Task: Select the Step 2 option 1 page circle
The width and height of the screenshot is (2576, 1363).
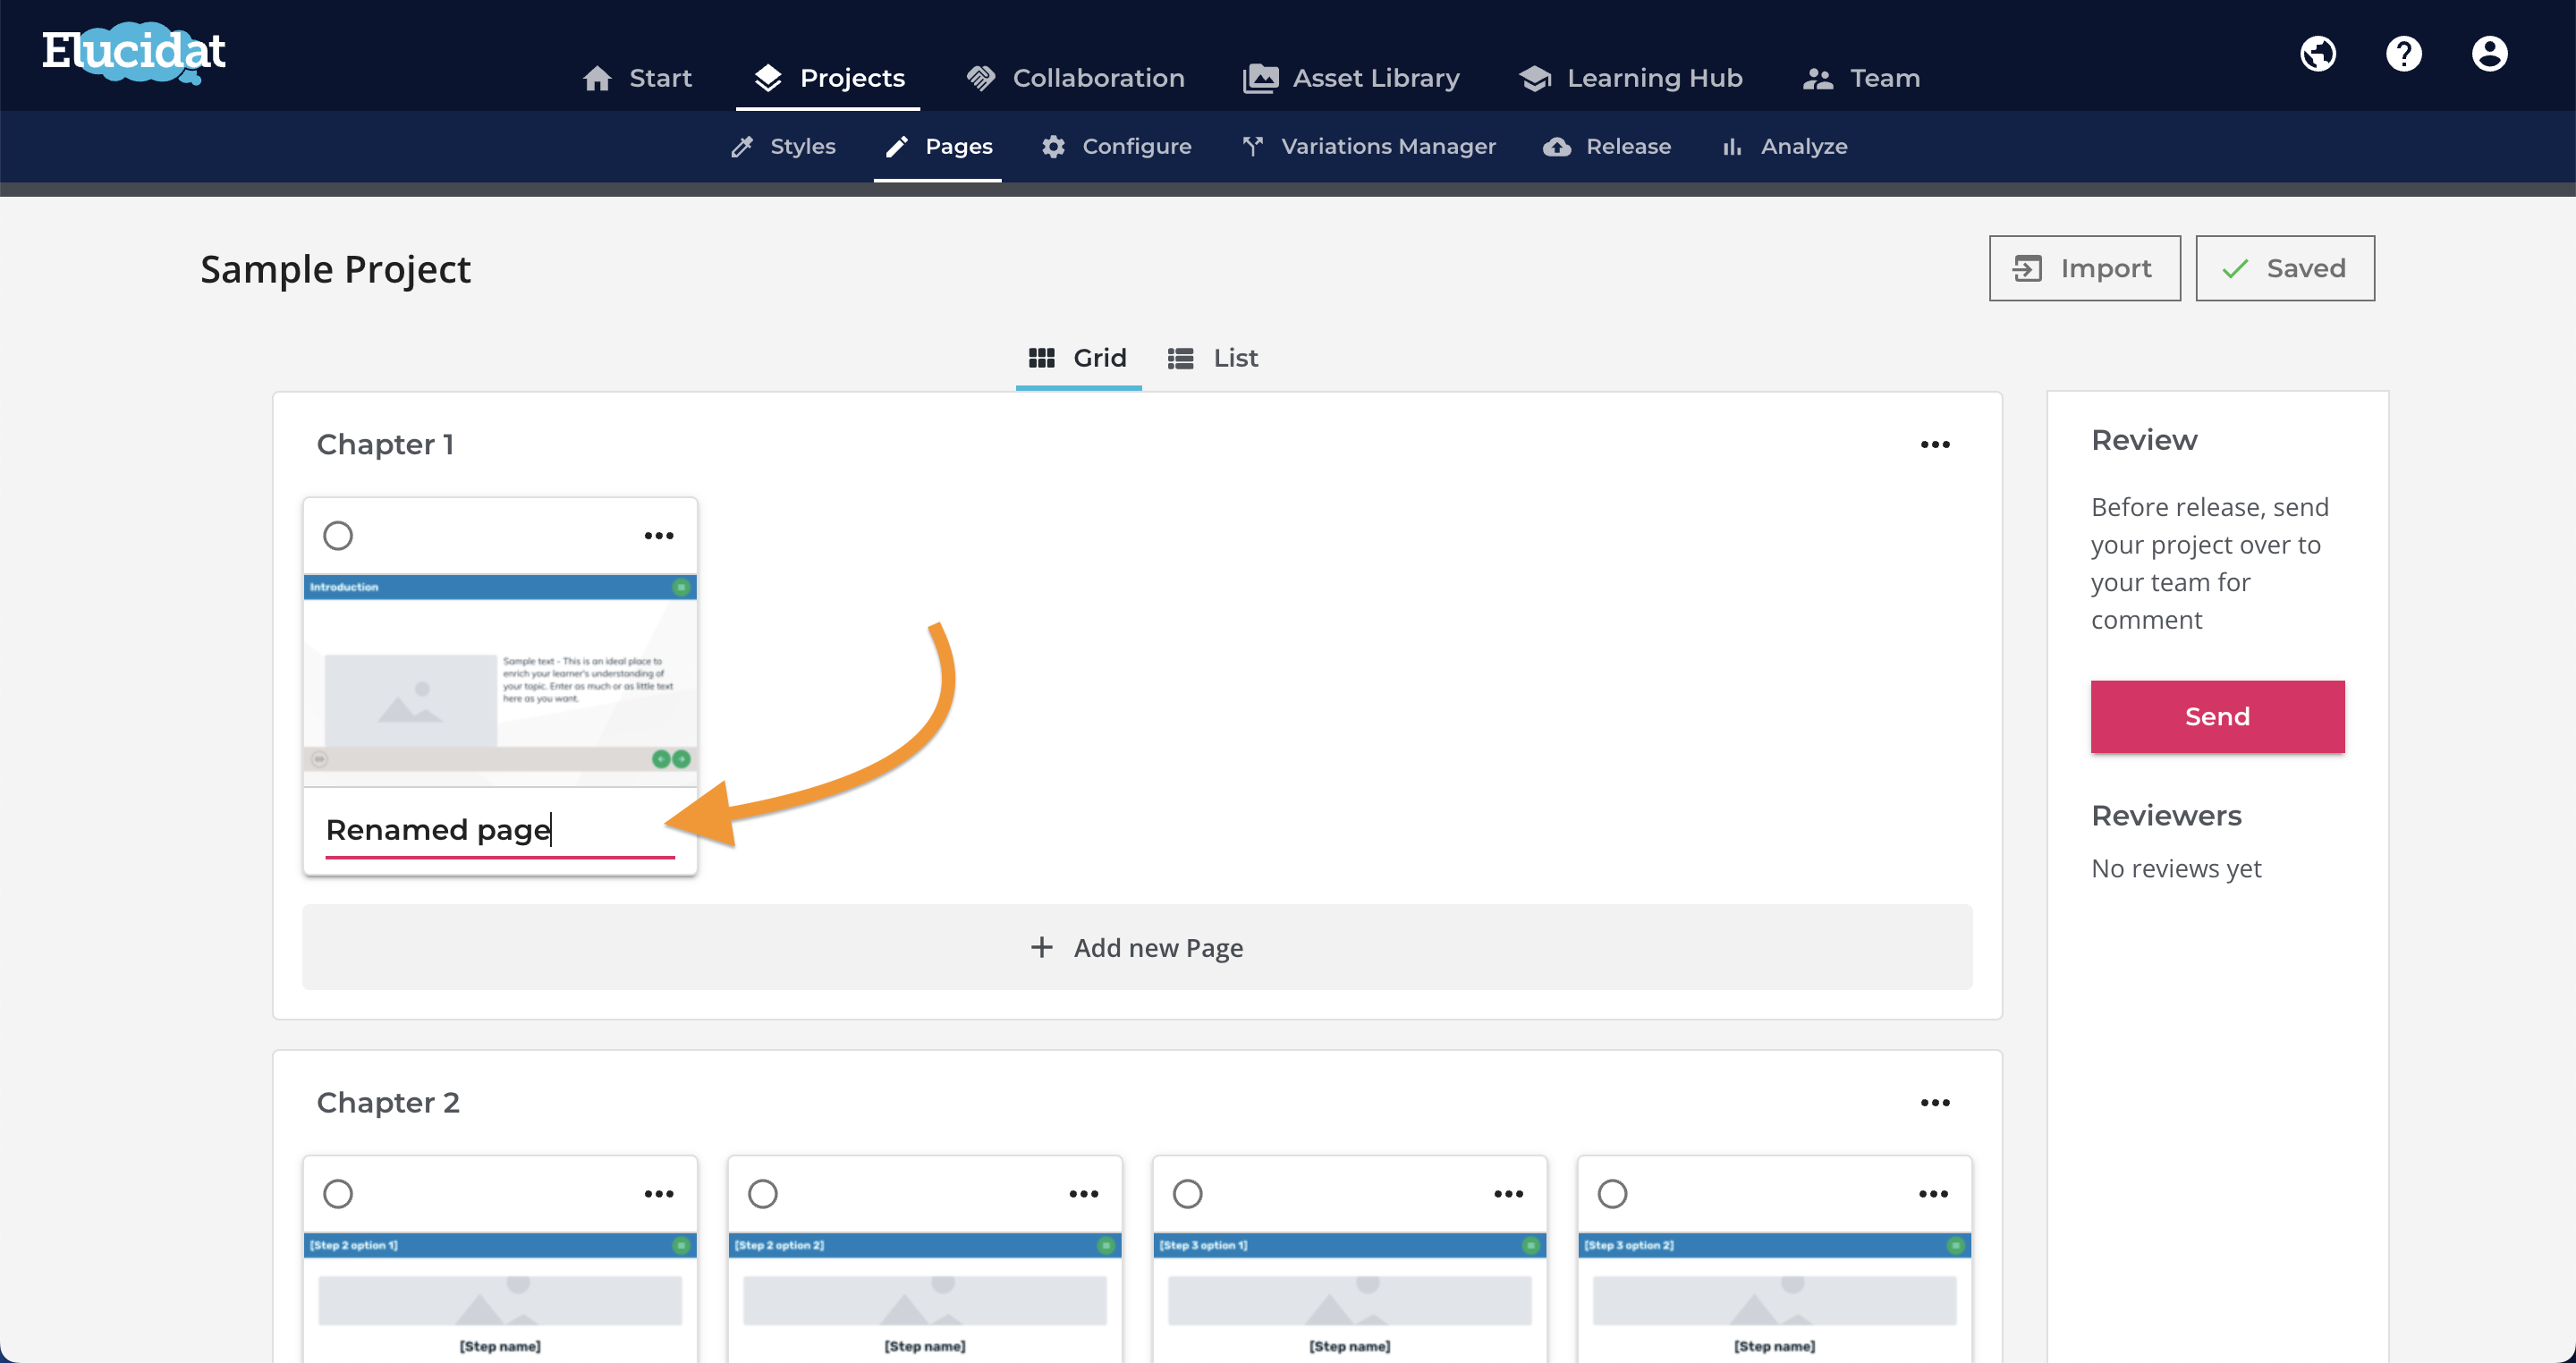Action: coord(338,1194)
